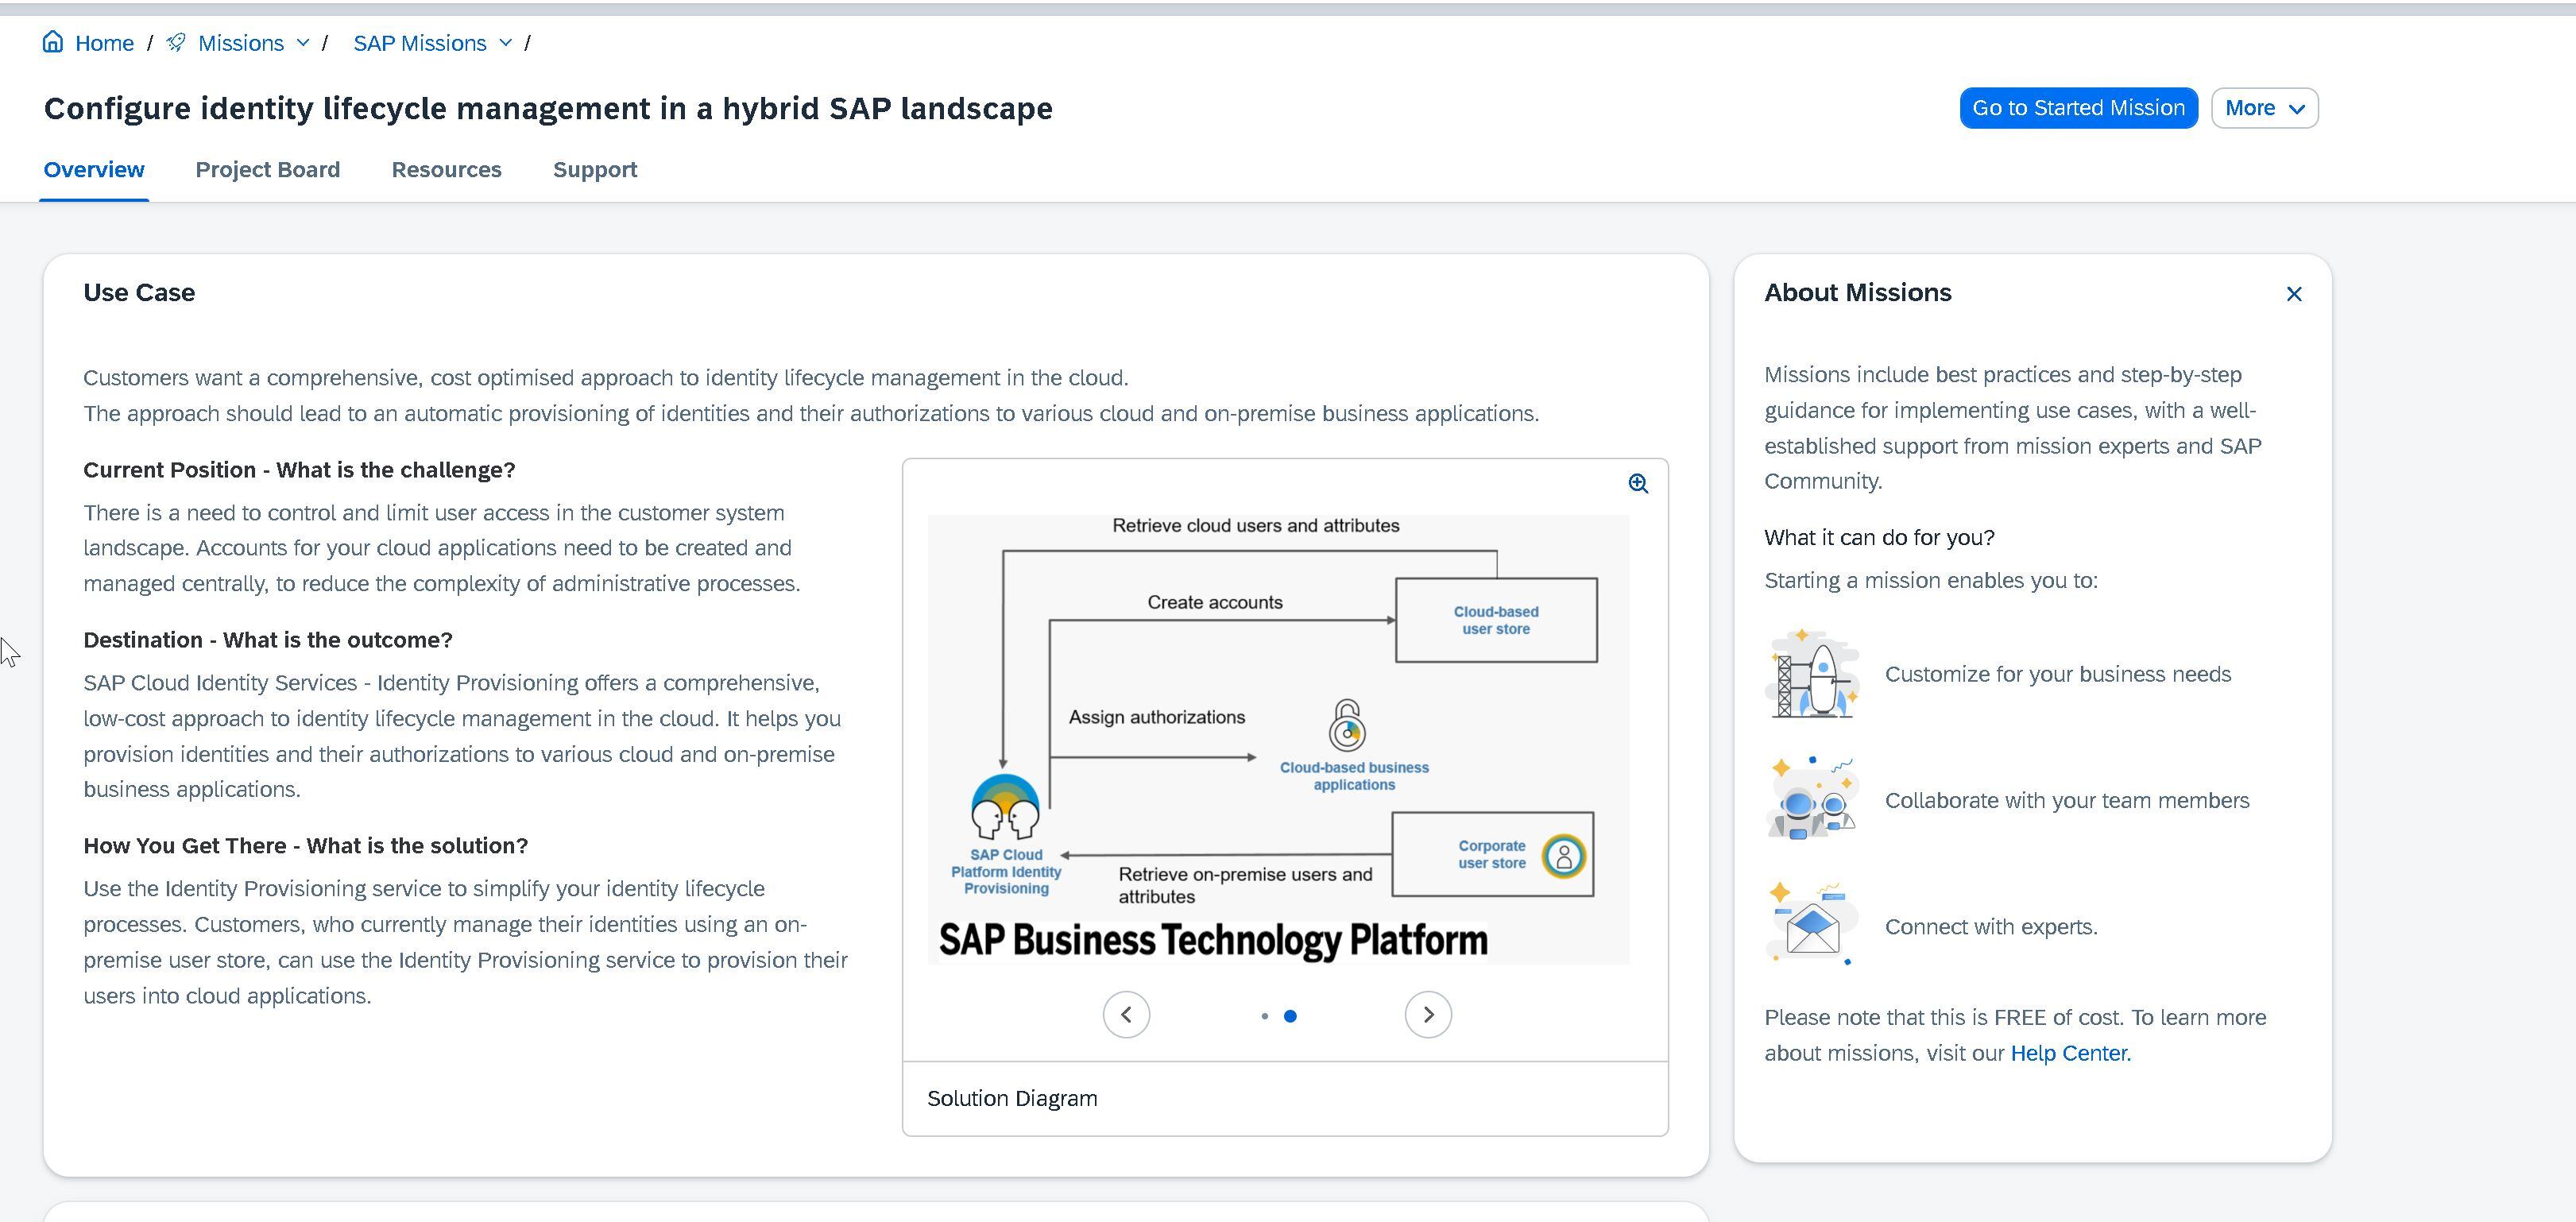This screenshot has height=1222, width=2576.
Task: Go to next carousel image
Action: (x=1428, y=1015)
